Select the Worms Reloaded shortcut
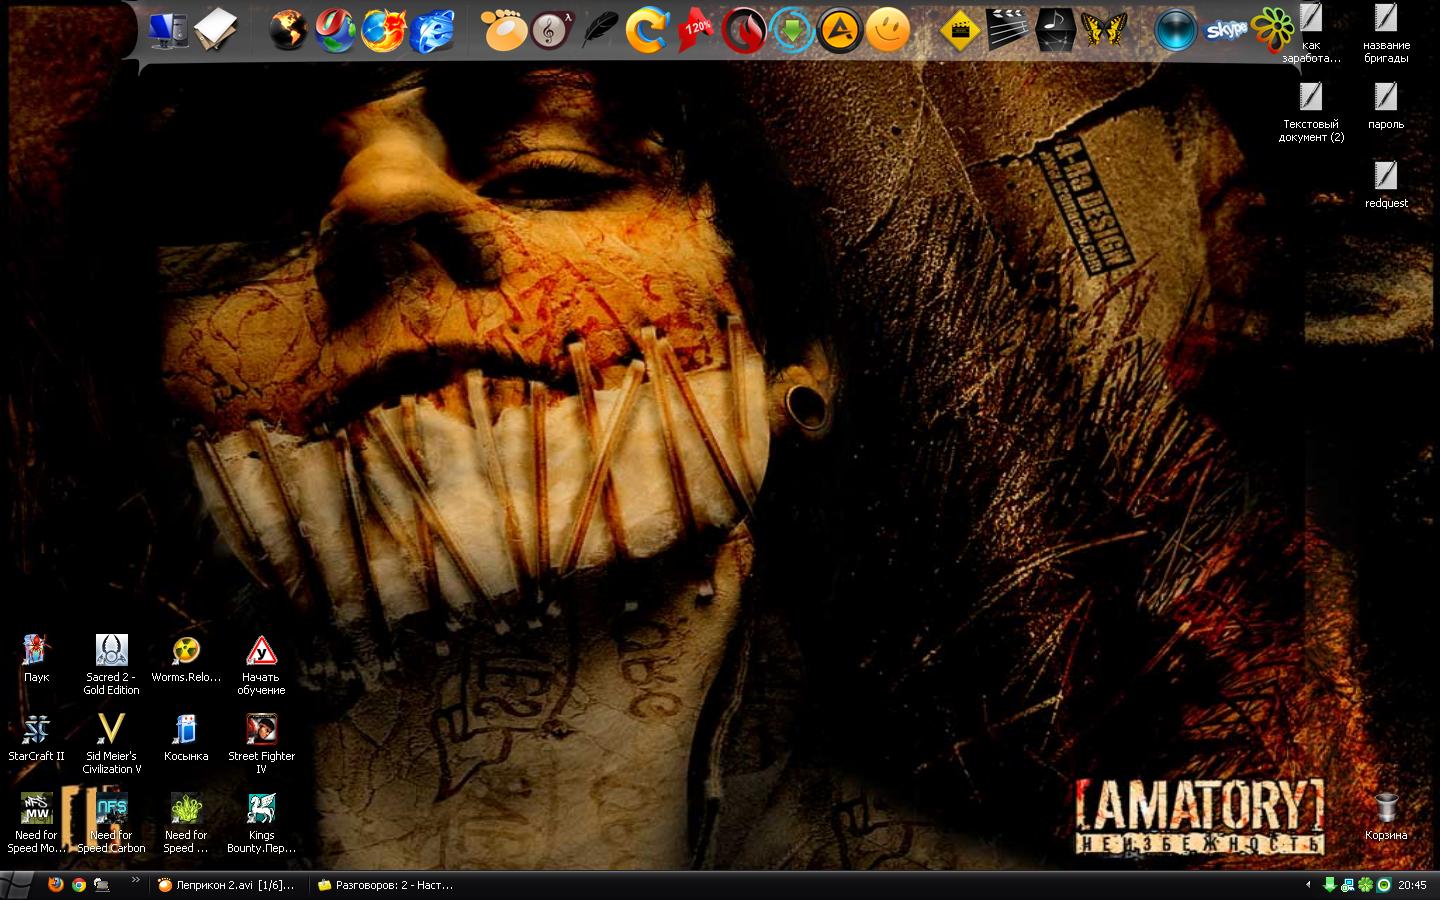The image size is (1440, 900). tap(186, 658)
